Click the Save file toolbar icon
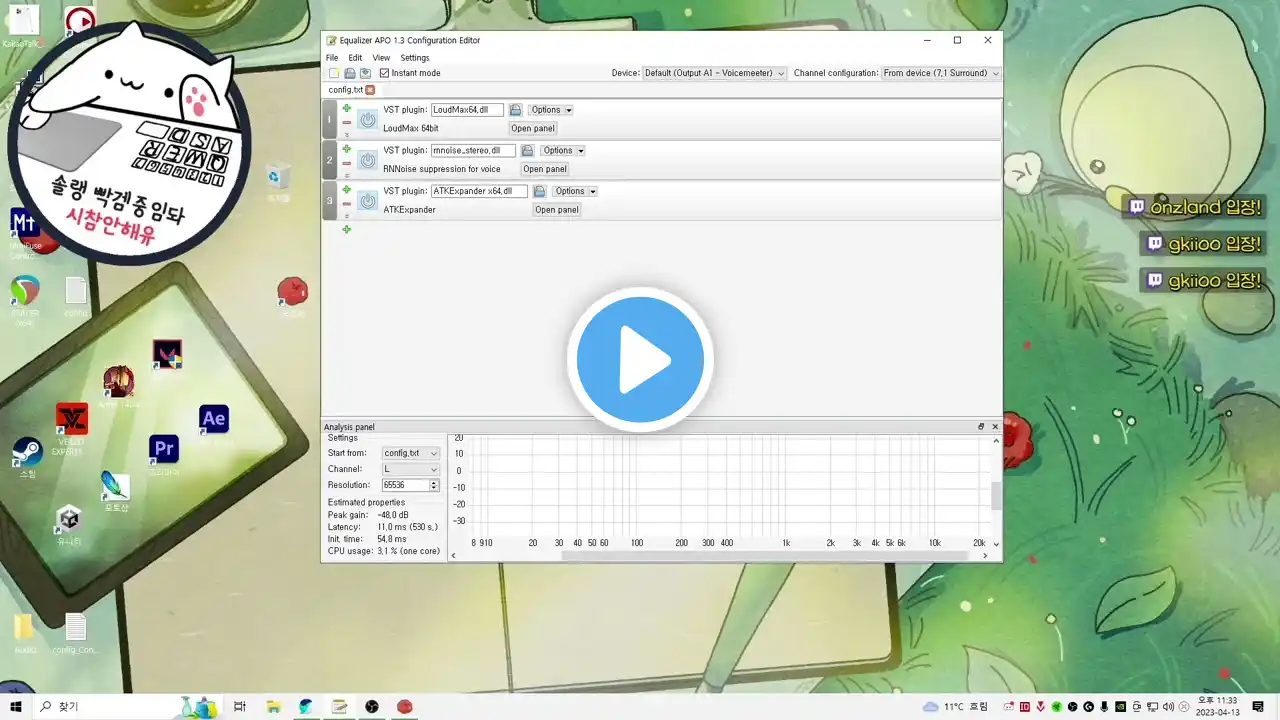Viewport: 1280px width, 720px height. [x=366, y=73]
